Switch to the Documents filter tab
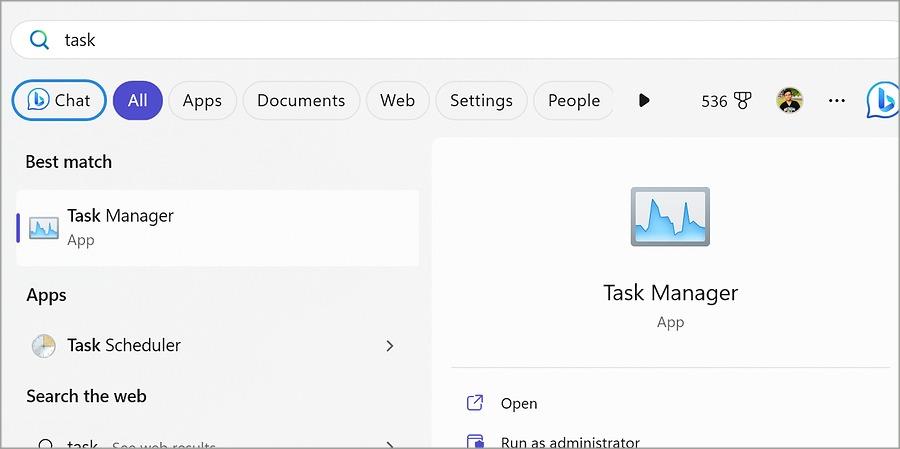The image size is (900, 449). point(301,100)
